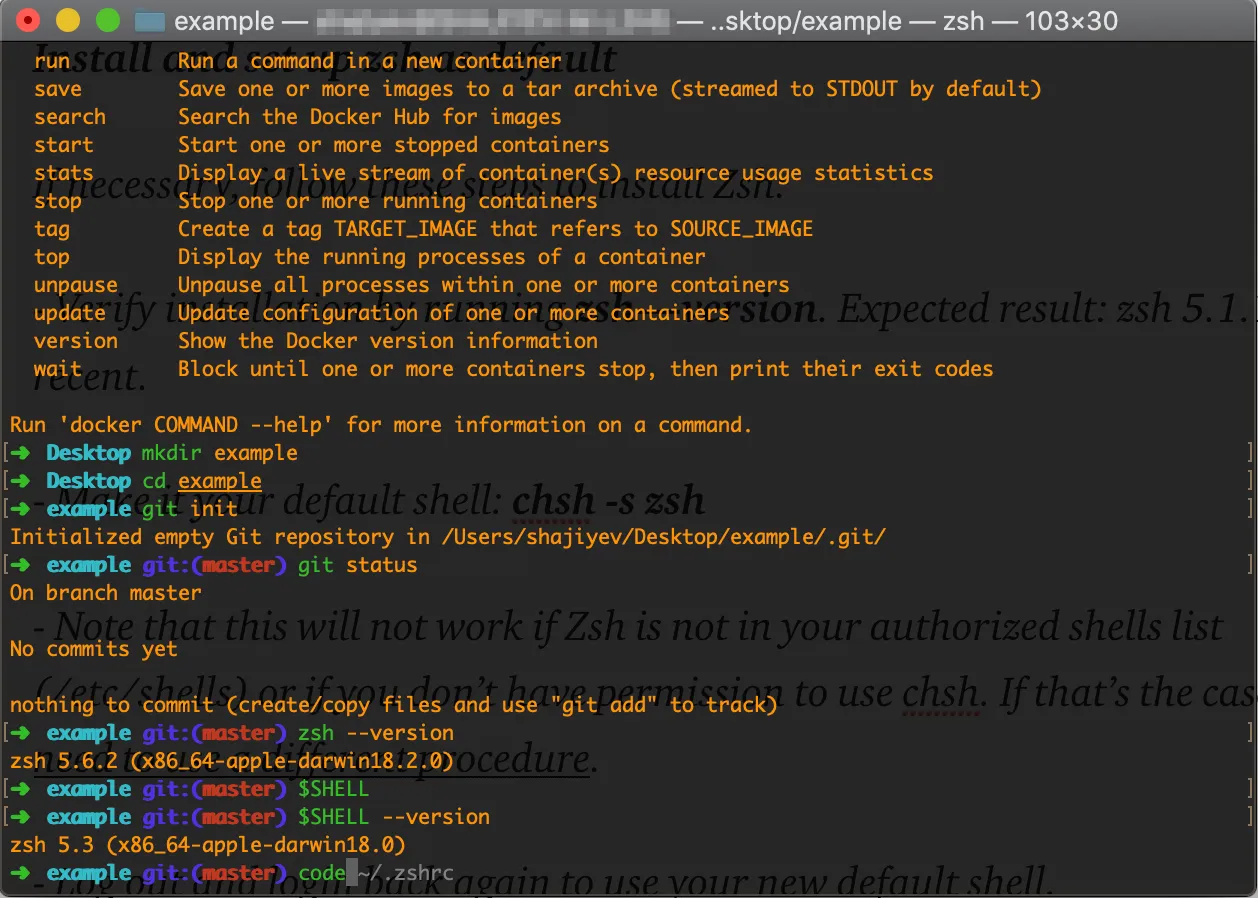Click the ~/.zshrc argument text
1258x898 pixels.
point(406,872)
